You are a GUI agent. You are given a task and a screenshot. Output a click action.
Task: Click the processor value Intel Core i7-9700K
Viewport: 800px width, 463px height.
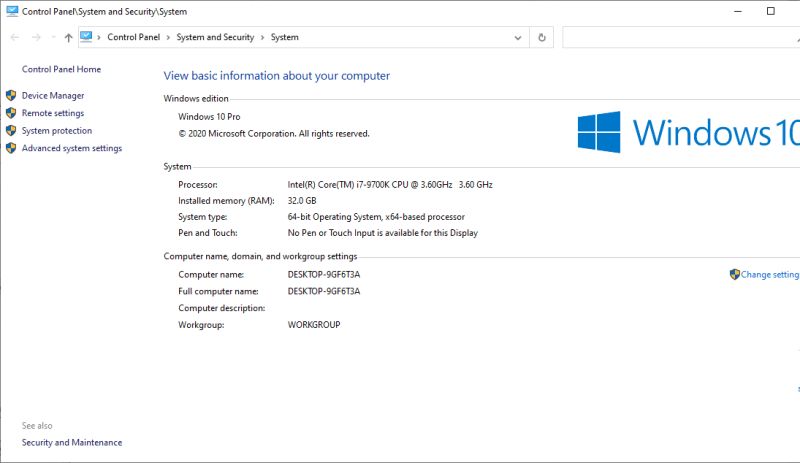coord(390,185)
